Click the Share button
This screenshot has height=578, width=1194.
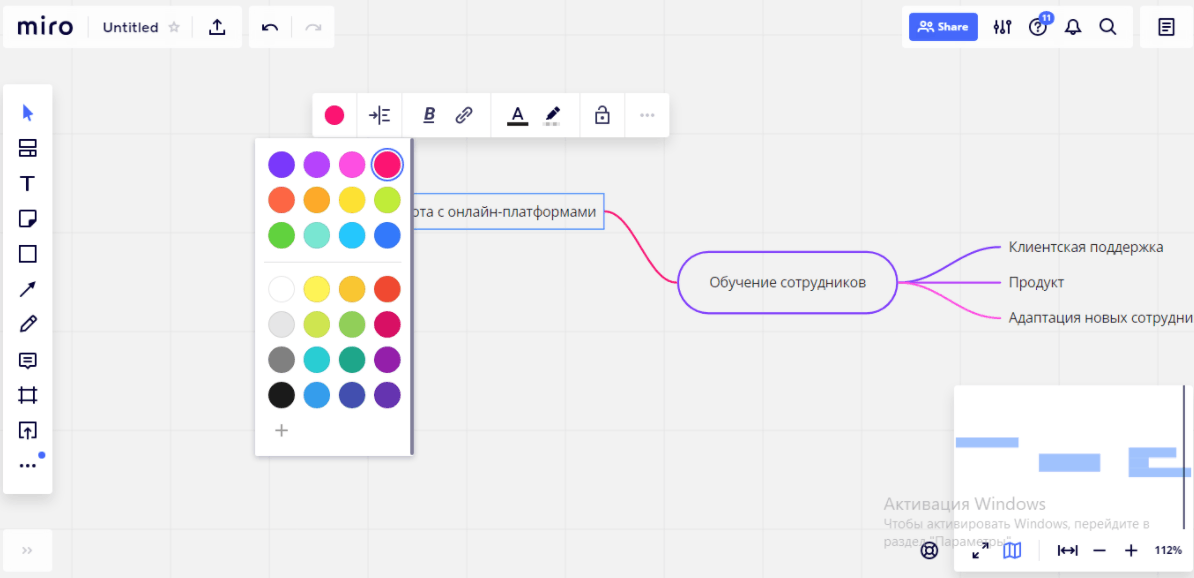(x=943, y=27)
